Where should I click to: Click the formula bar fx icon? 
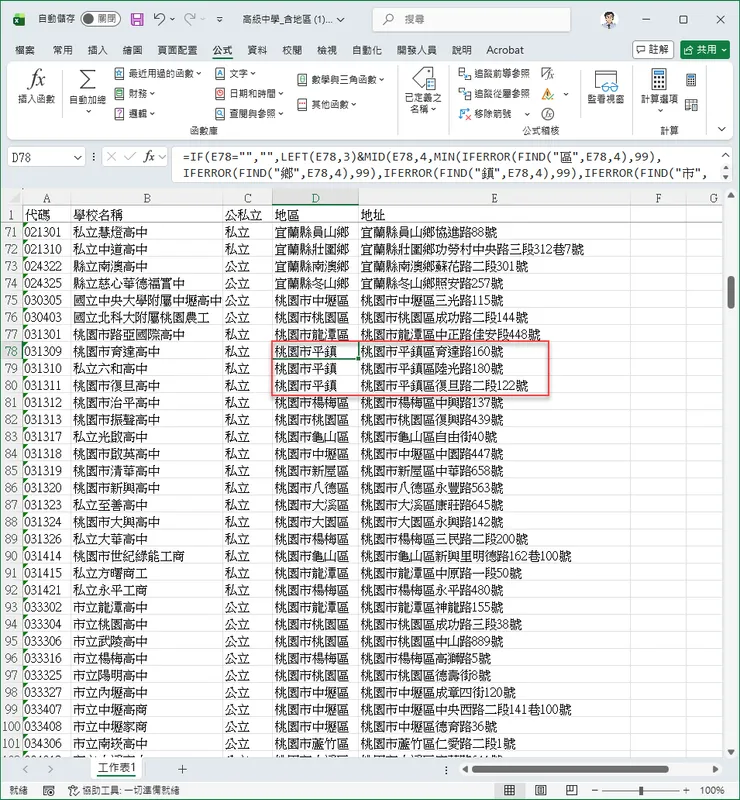click(149, 157)
